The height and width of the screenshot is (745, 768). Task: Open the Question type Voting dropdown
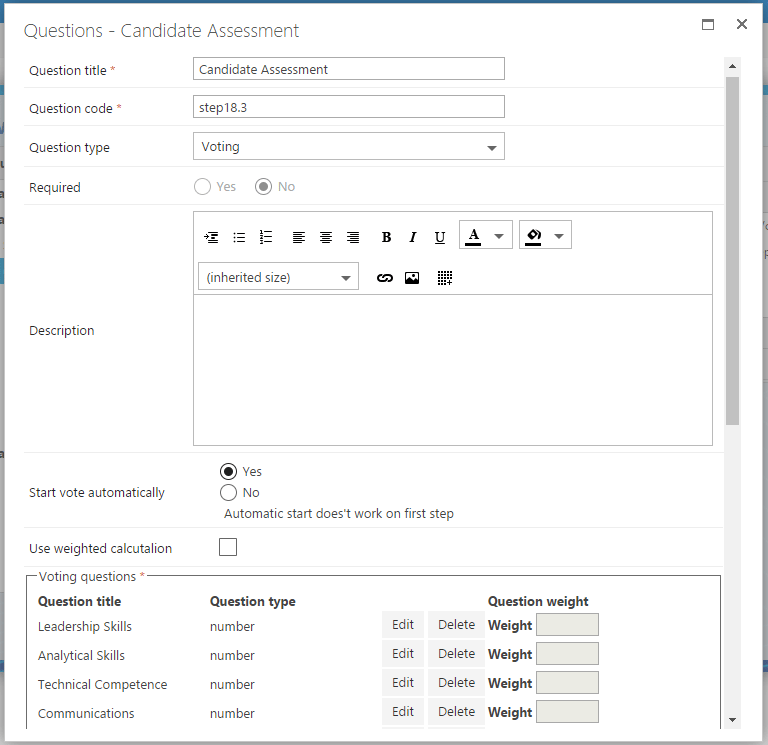pyautogui.click(x=349, y=146)
